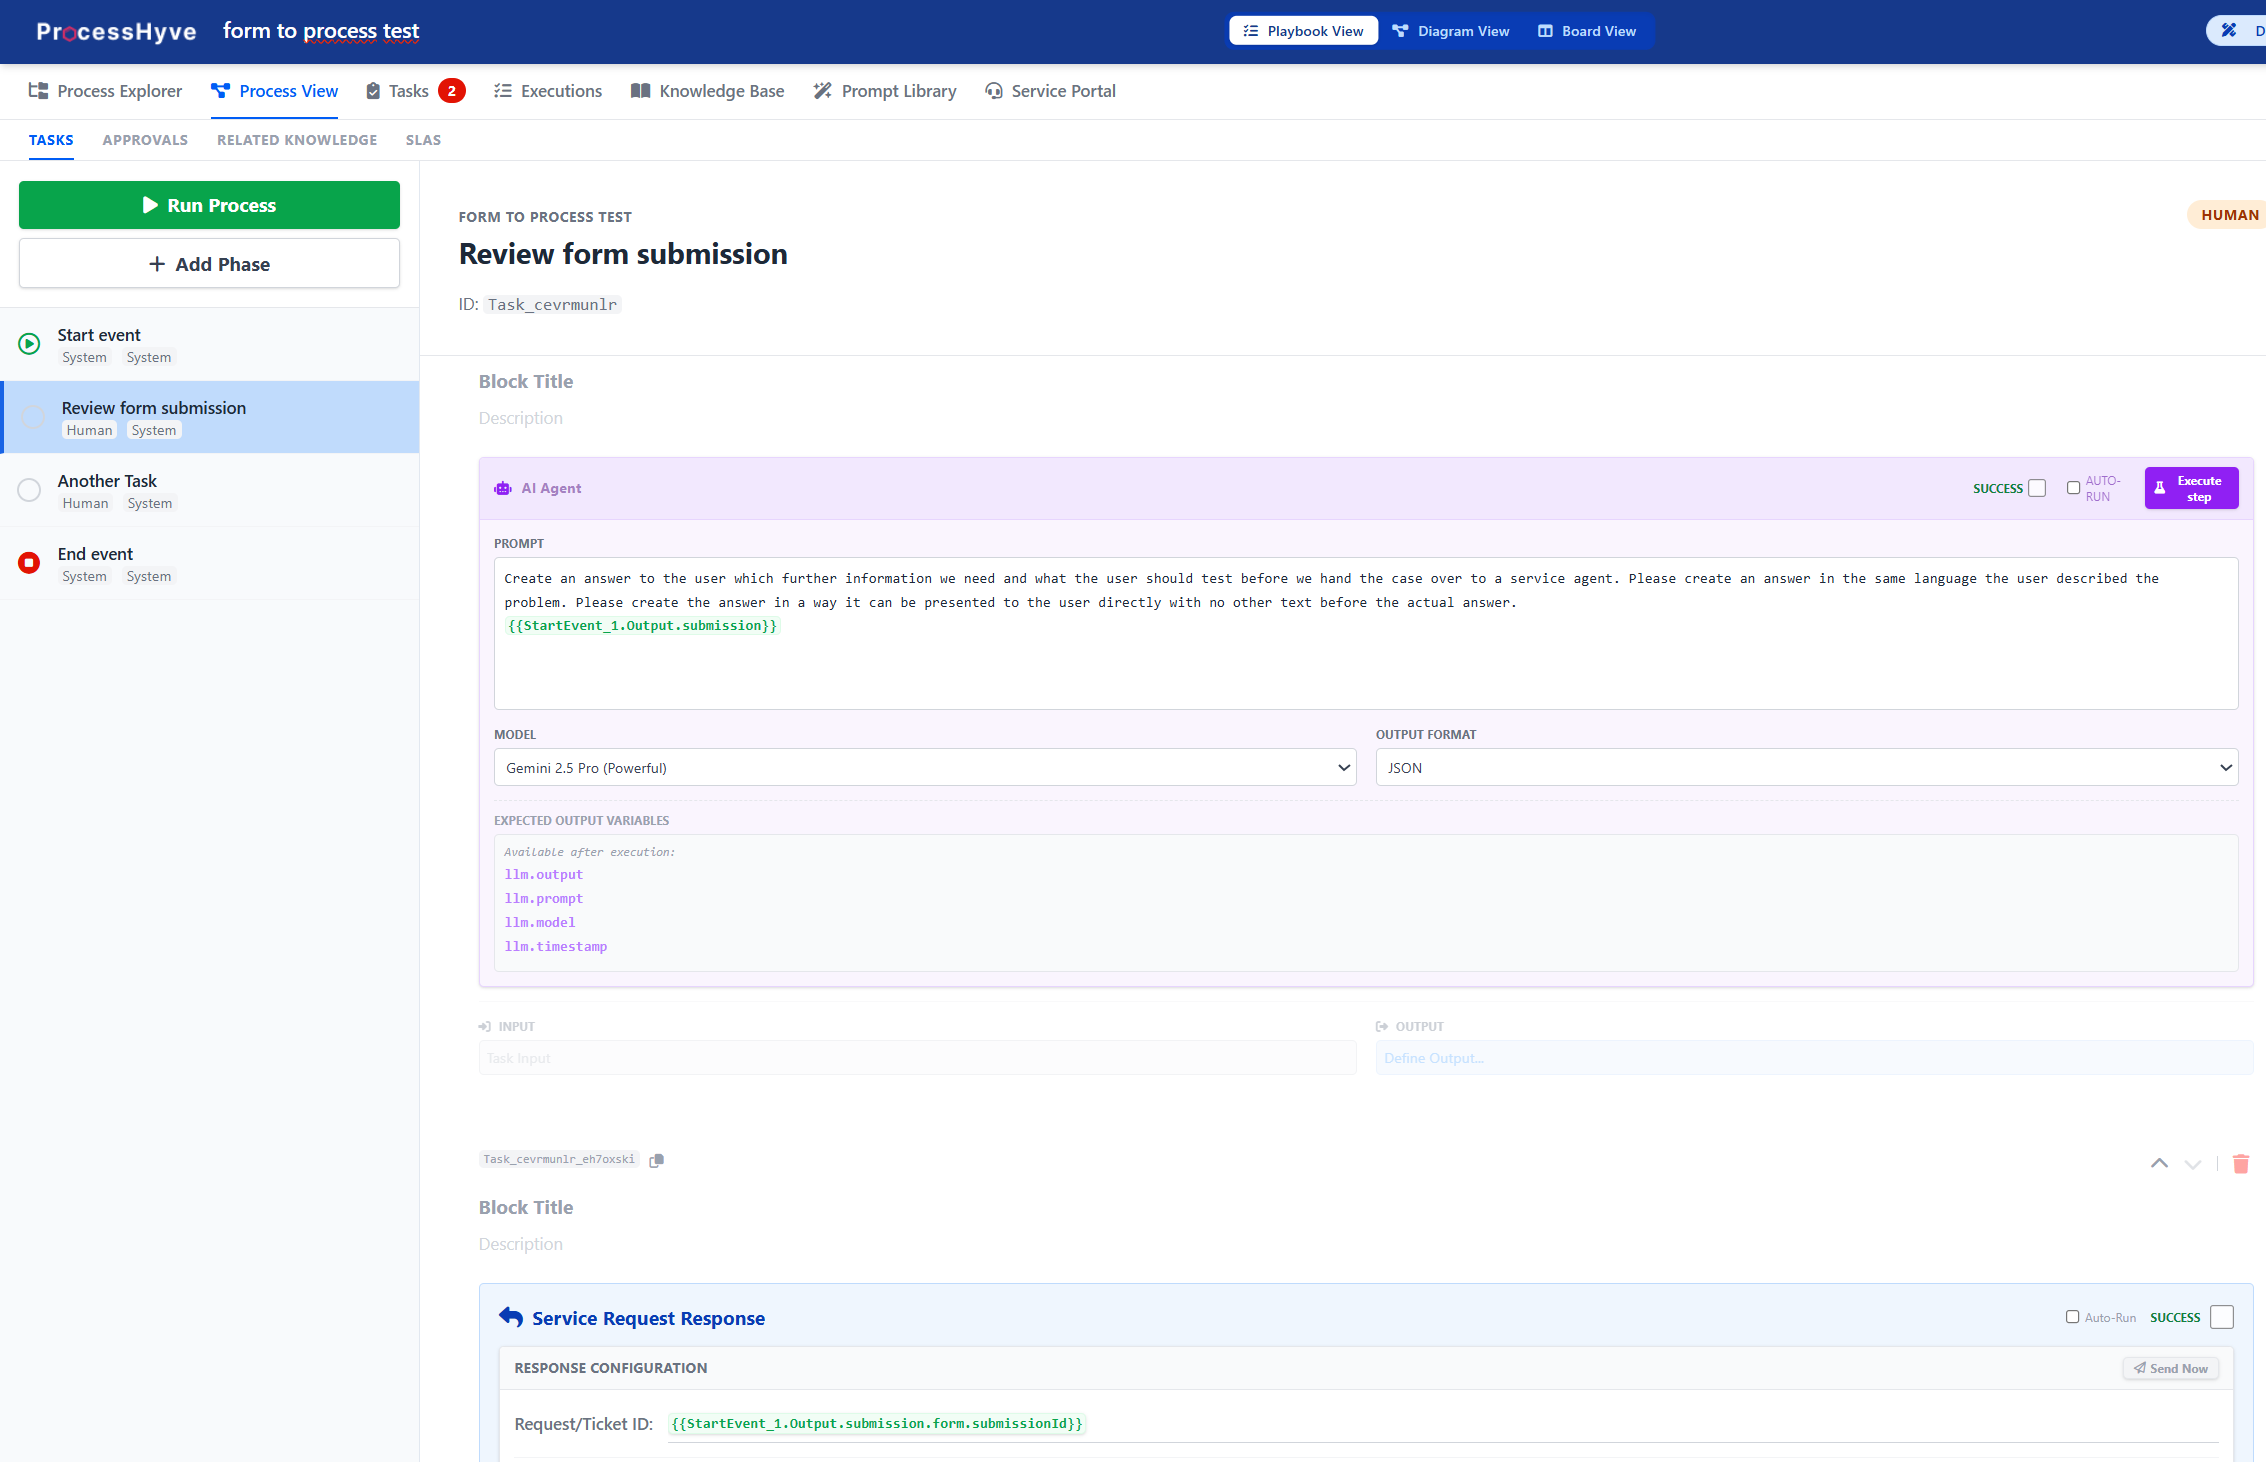Open the SLAs tab

(423, 140)
